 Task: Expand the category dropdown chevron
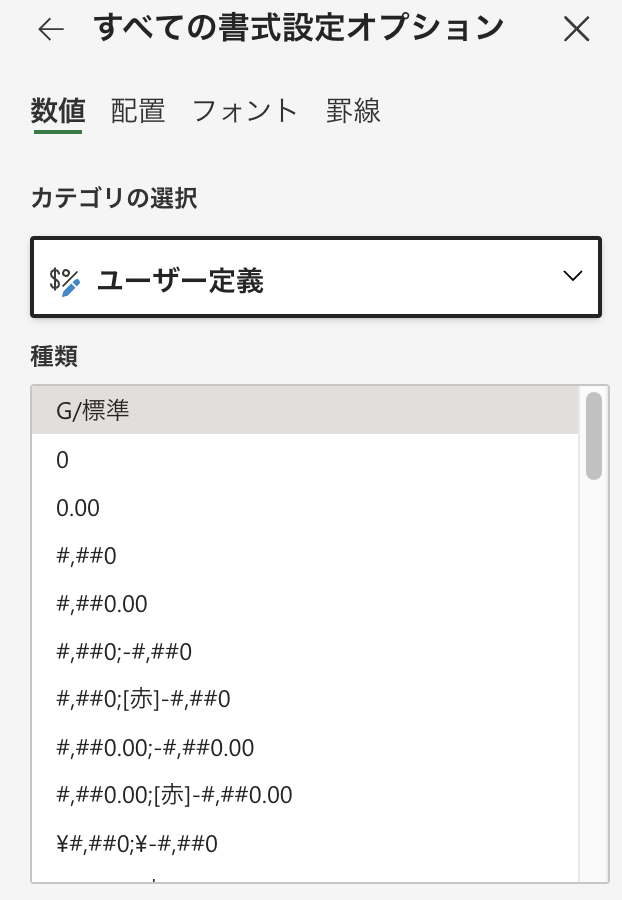[x=572, y=277]
